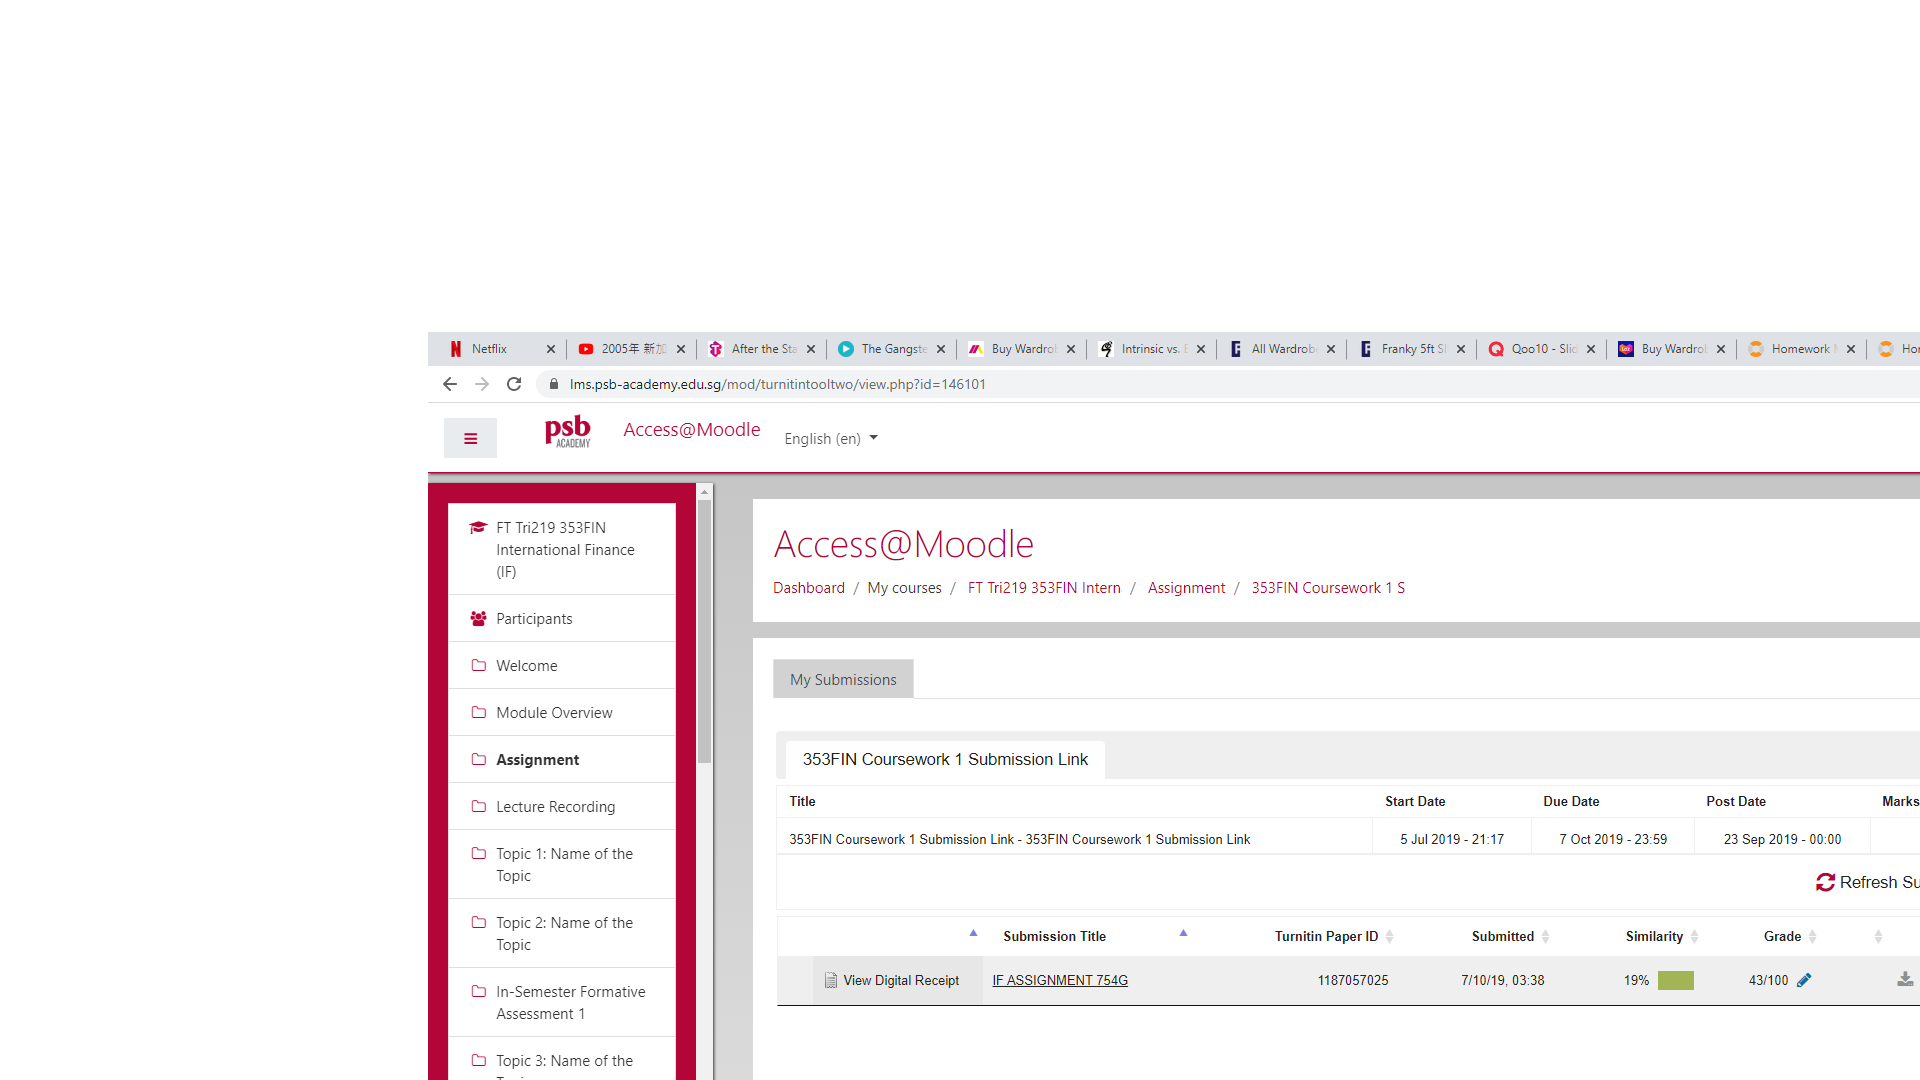Click the padlock icon in address bar
Image resolution: width=1920 pixels, height=1080 pixels.
[554, 384]
